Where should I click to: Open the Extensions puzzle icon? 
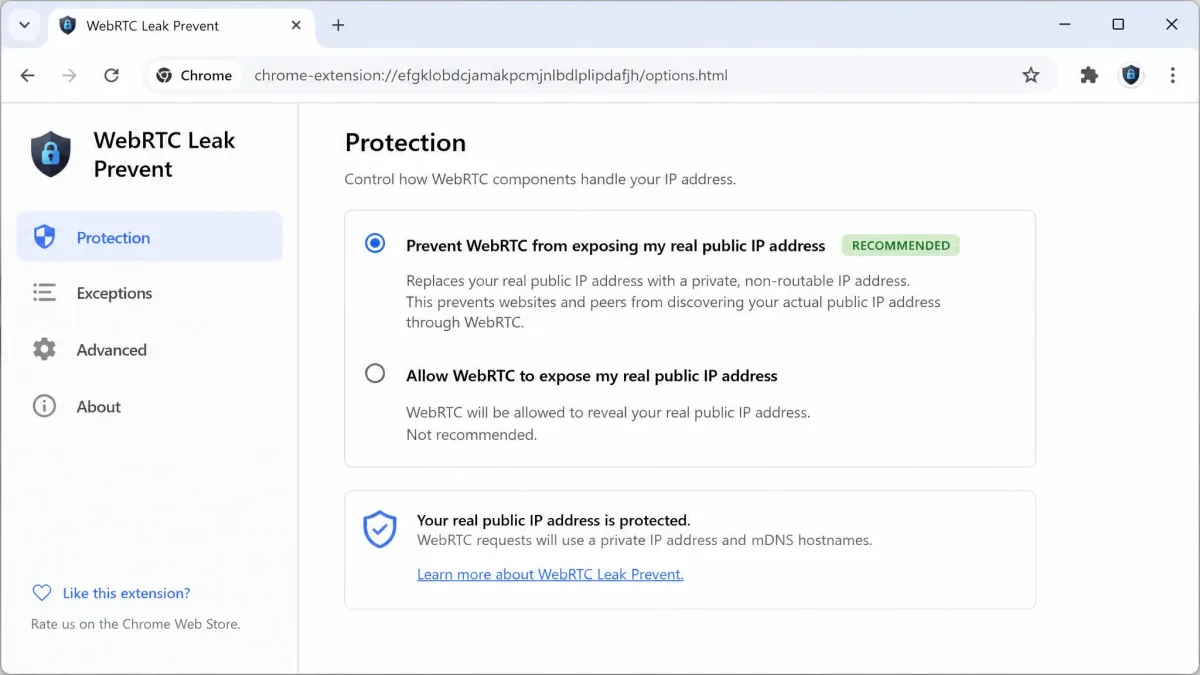click(x=1089, y=75)
